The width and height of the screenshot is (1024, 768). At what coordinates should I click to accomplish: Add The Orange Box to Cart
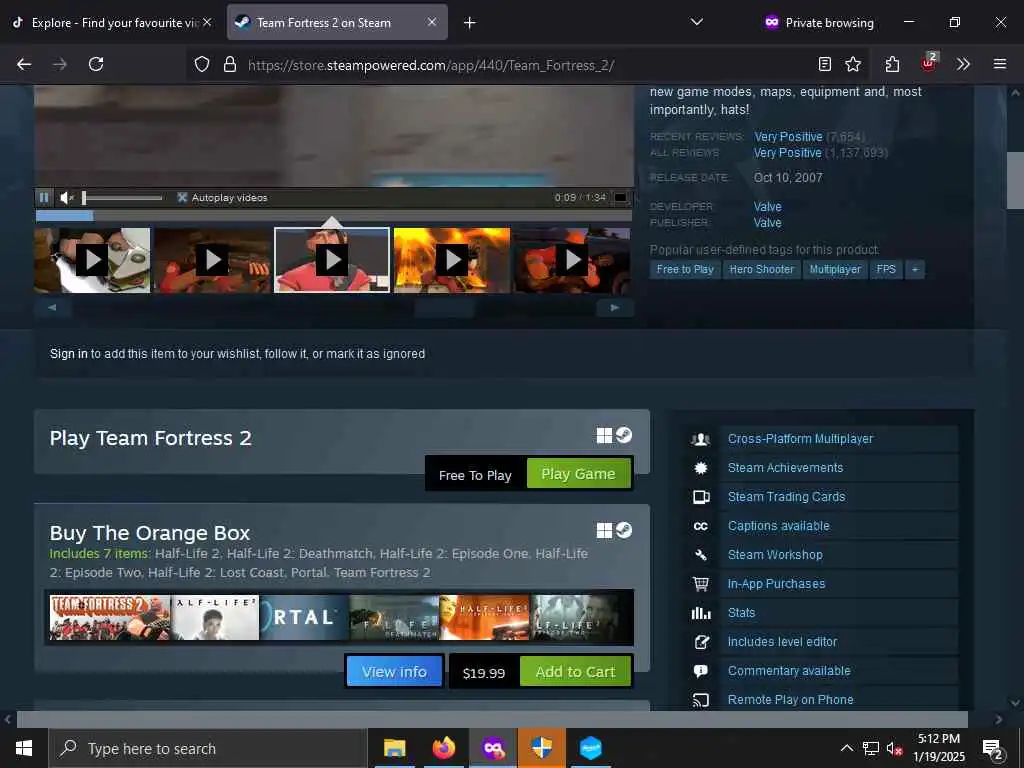(x=575, y=671)
